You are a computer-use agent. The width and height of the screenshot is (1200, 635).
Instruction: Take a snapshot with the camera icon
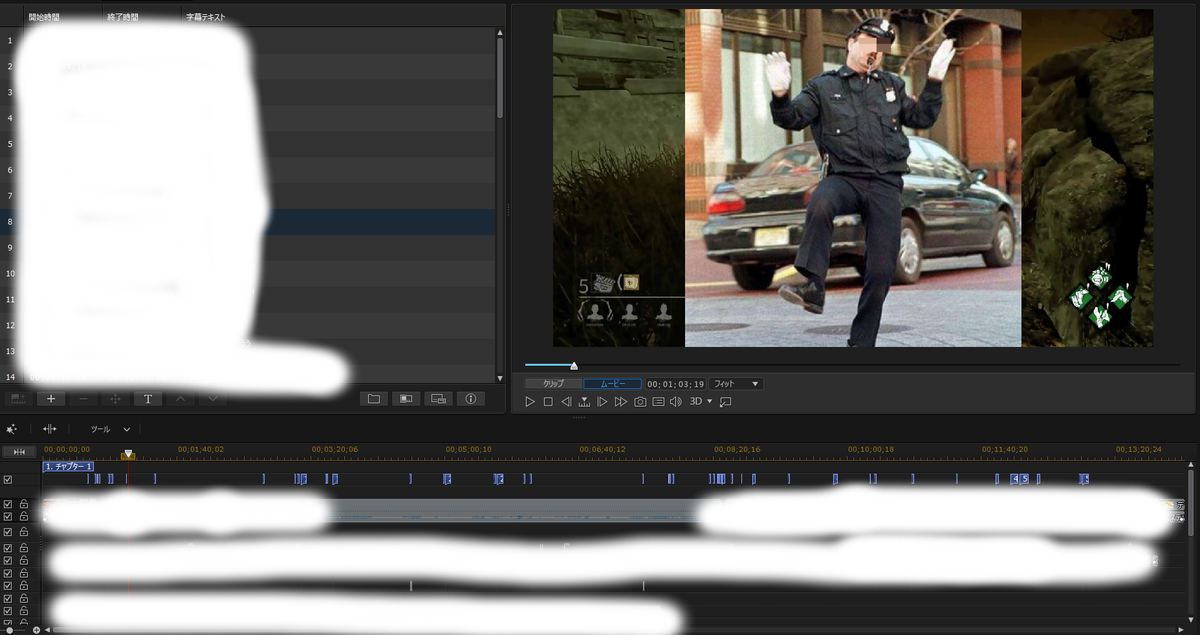click(x=640, y=401)
